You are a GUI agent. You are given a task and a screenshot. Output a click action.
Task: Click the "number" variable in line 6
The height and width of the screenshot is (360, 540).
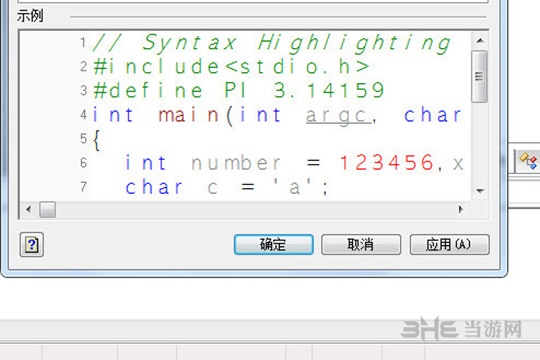pyautogui.click(x=236, y=163)
